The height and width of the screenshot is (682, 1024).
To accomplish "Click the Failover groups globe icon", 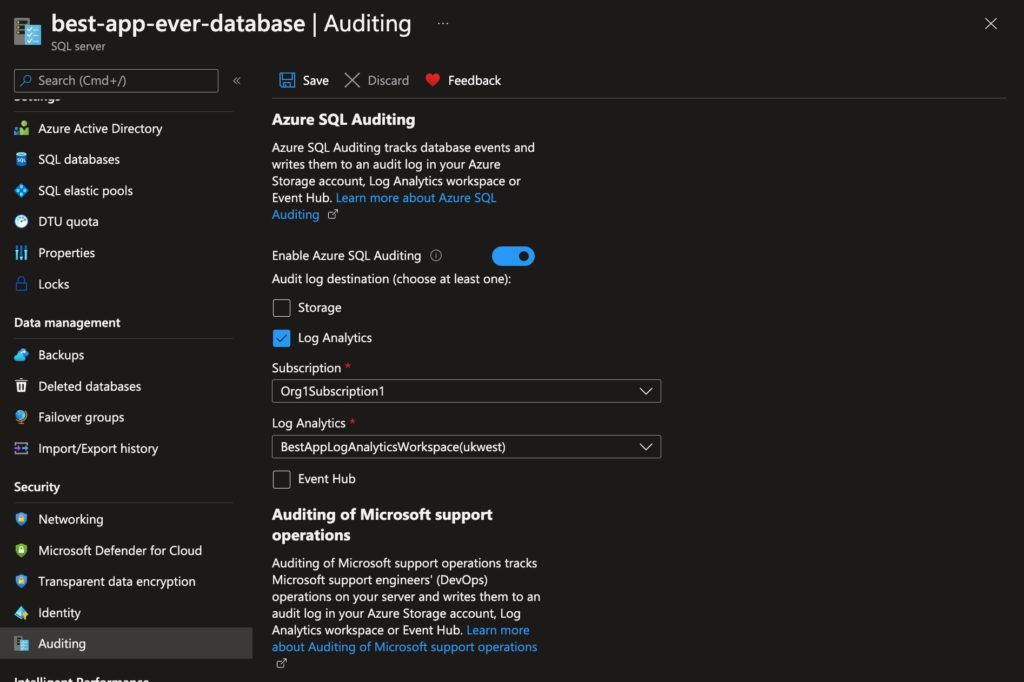I will pos(22,417).
